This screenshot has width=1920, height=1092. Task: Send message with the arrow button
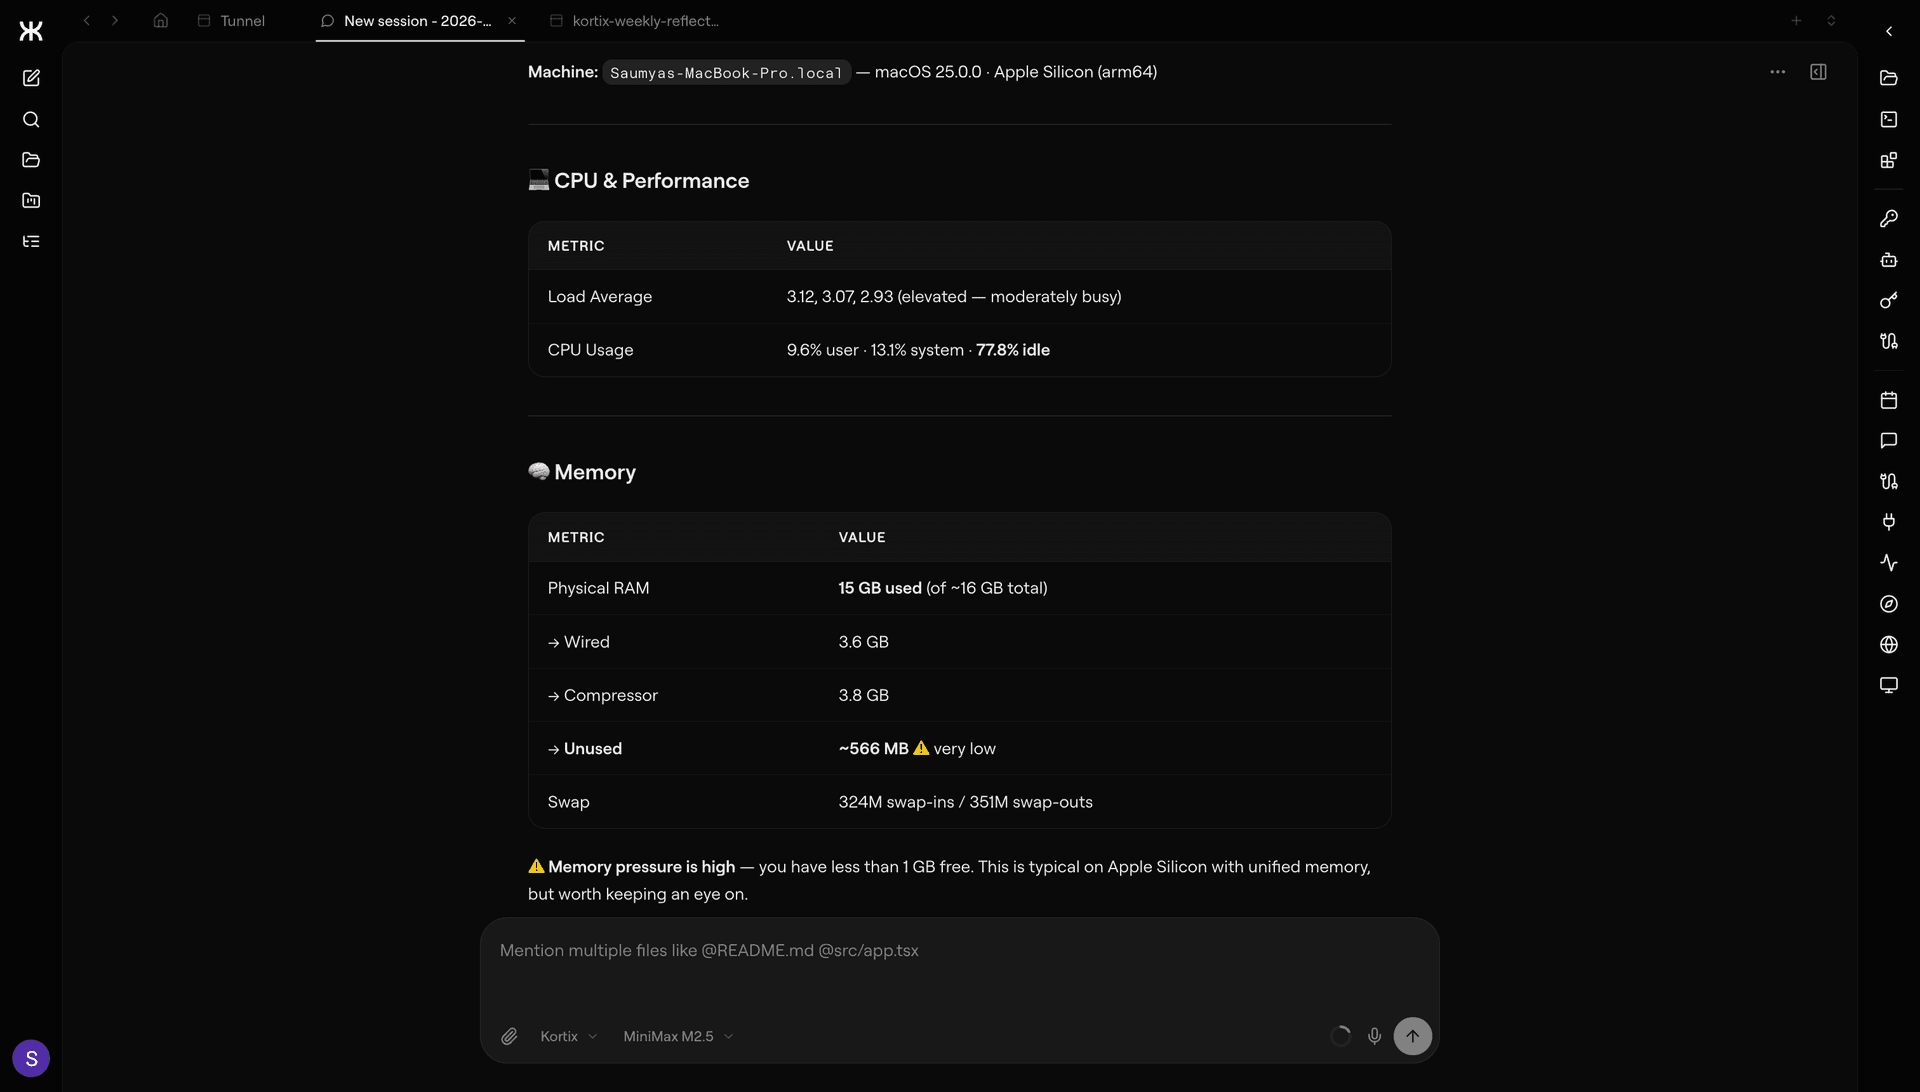pos(1412,1036)
